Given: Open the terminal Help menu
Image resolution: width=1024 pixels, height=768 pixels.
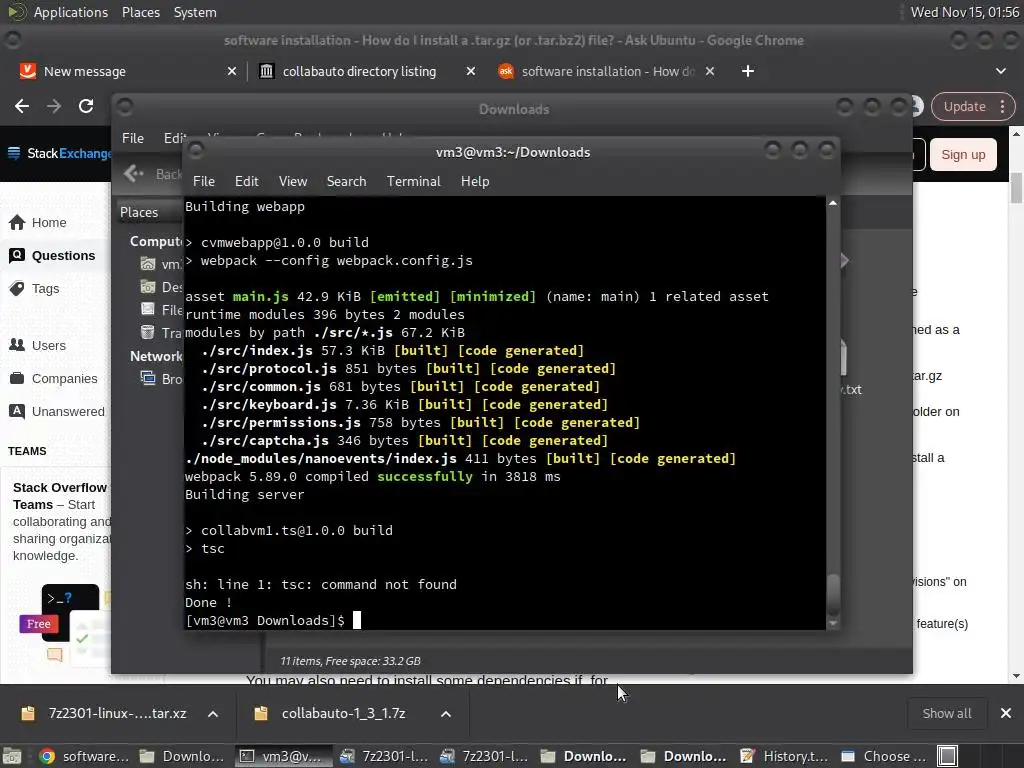Looking at the screenshot, I should click(x=475, y=182).
